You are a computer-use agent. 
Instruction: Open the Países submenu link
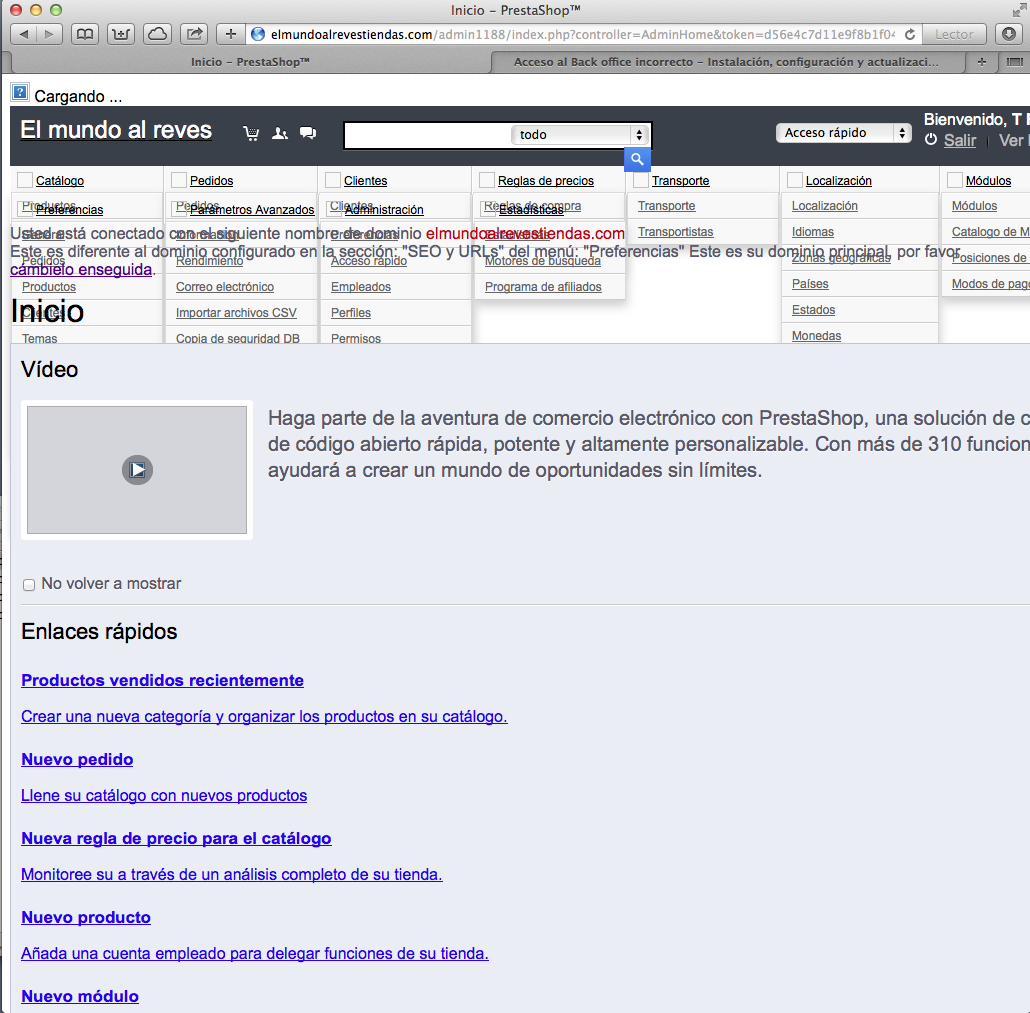pos(810,284)
